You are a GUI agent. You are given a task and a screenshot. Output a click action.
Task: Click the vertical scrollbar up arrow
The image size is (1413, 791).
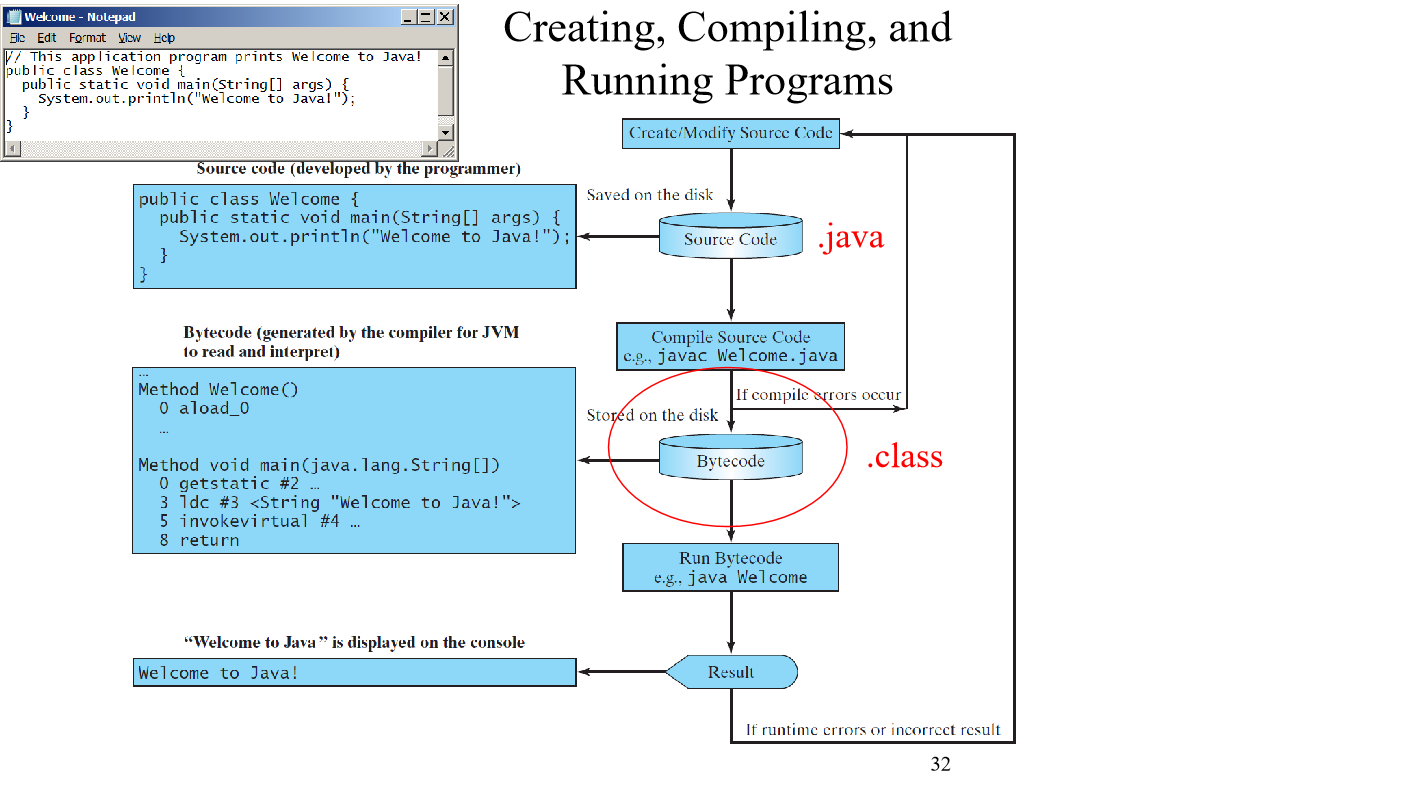click(449, 57)
